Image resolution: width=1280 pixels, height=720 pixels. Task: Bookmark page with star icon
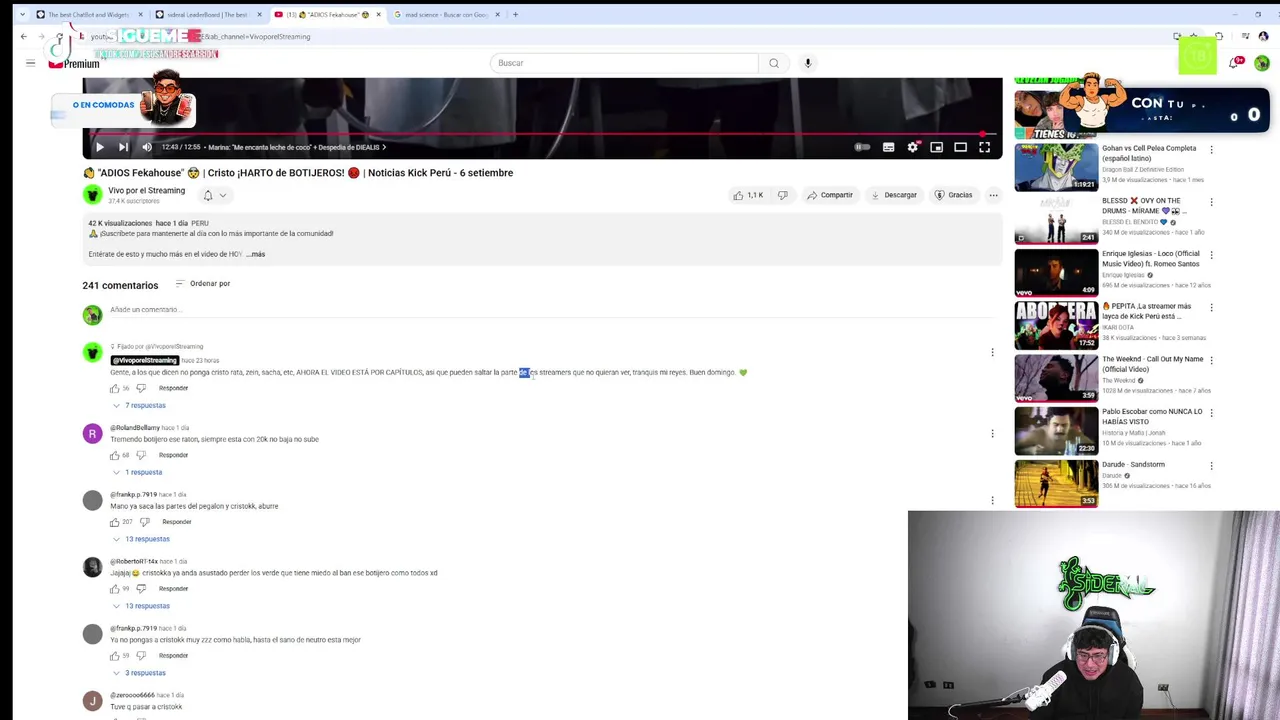point(1193,36)
